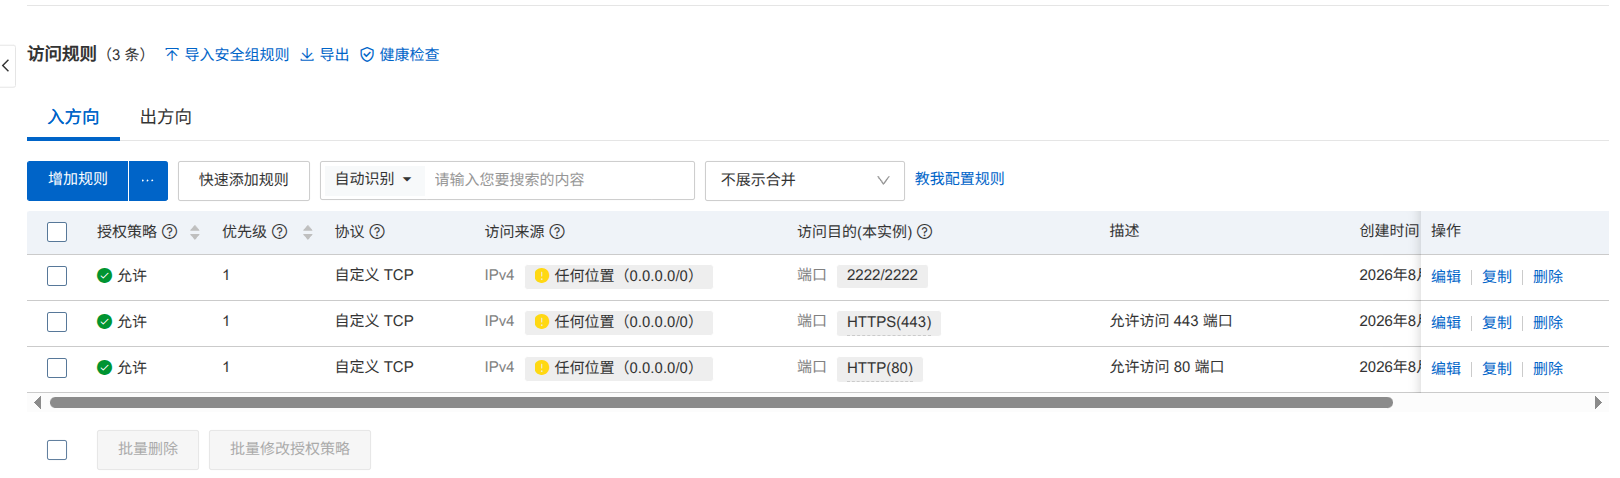Click warning icon in HTTPS(443) row source
This screenshot has width=1620, height=478.
542,322
